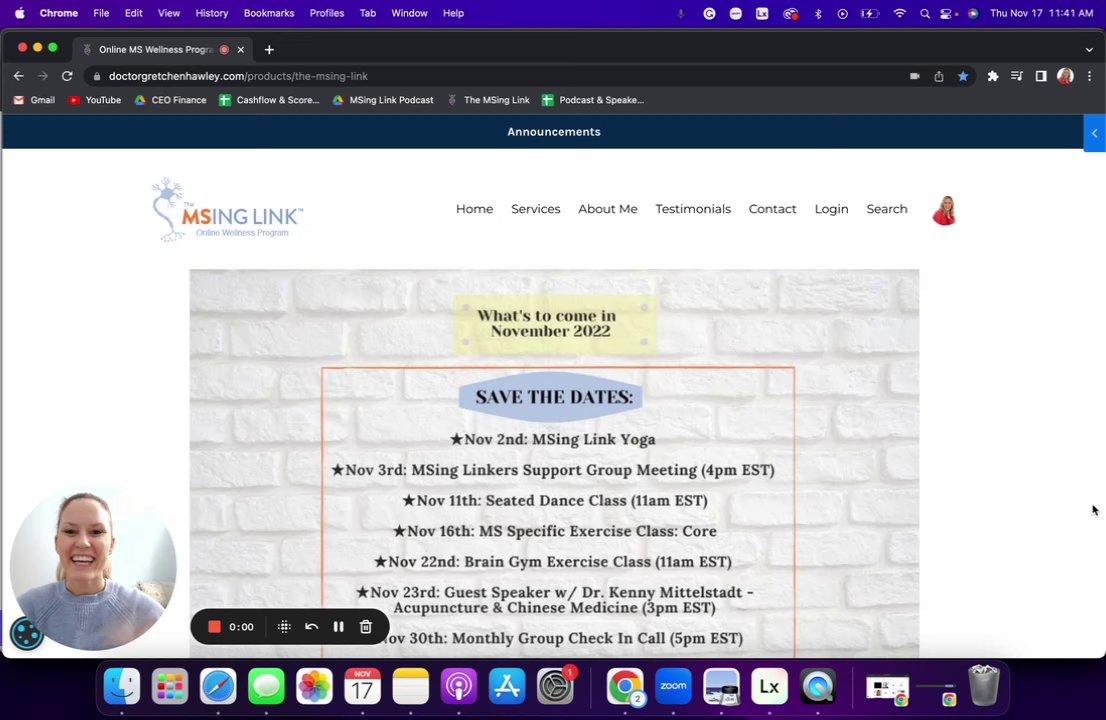Go back to the previous page
The height and width of the screenshot is (720, 1106).
[x=18, y=76]
